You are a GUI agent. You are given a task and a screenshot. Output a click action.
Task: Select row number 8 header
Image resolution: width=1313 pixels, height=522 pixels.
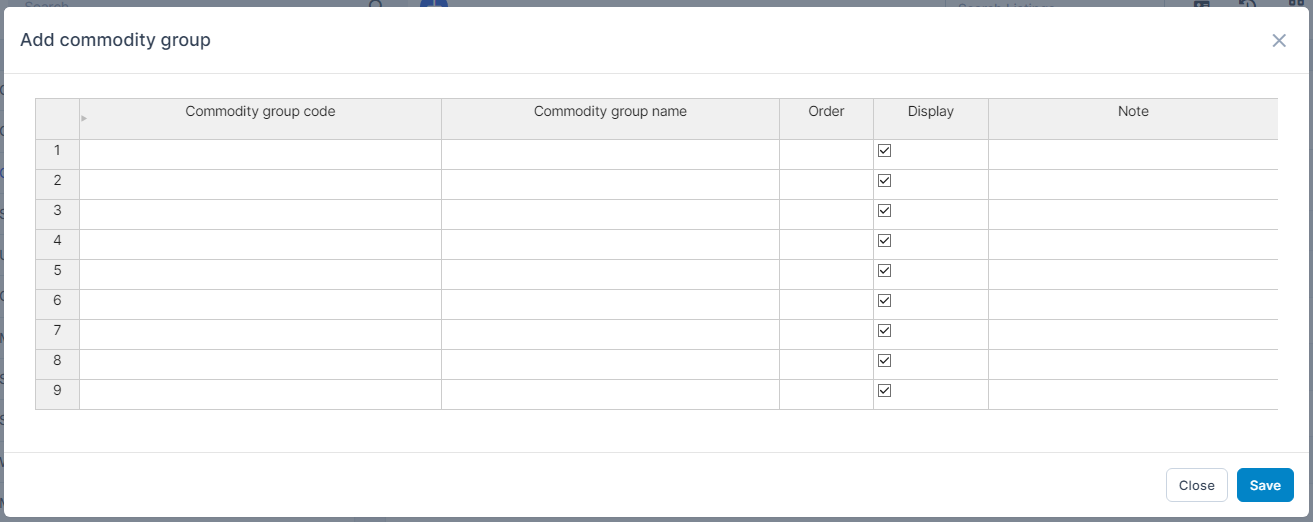click(x=57, y=361)
